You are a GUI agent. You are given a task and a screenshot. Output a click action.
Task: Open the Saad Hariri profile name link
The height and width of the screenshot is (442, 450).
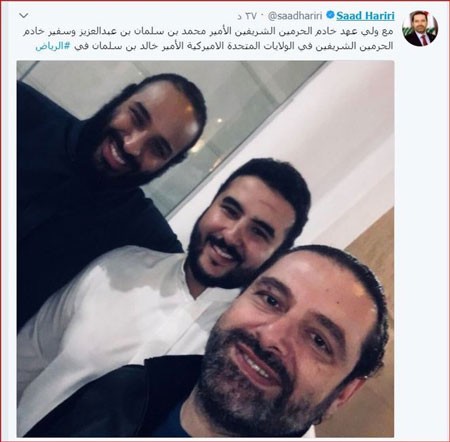(365, 15)
